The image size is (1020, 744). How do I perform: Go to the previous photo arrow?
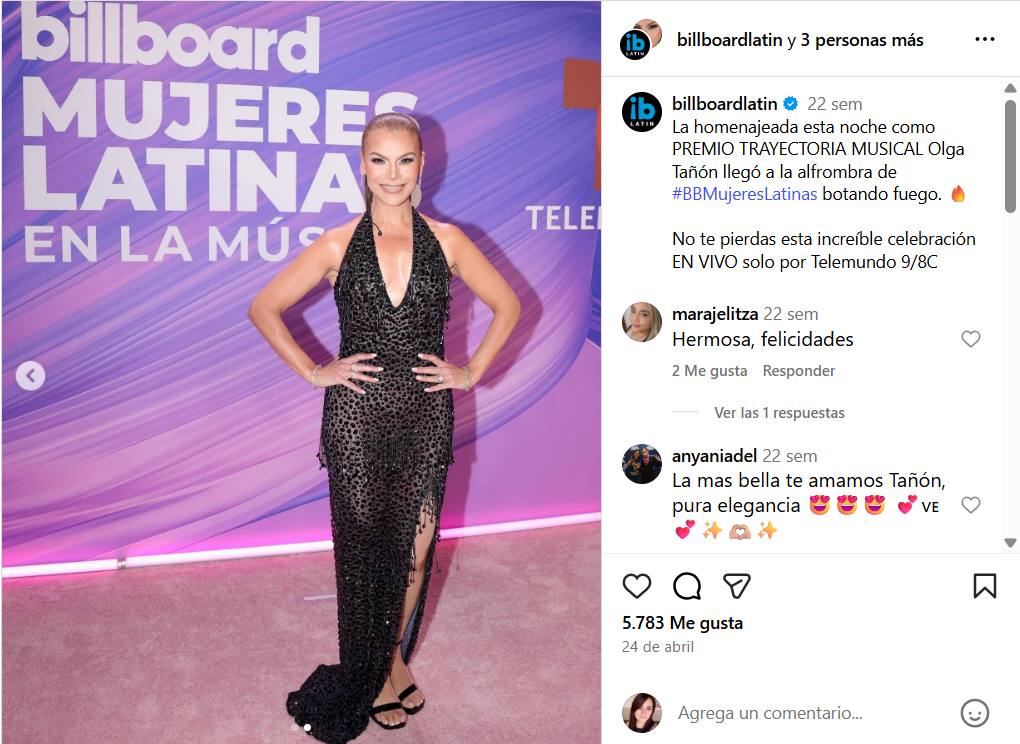tap(31, 375)
